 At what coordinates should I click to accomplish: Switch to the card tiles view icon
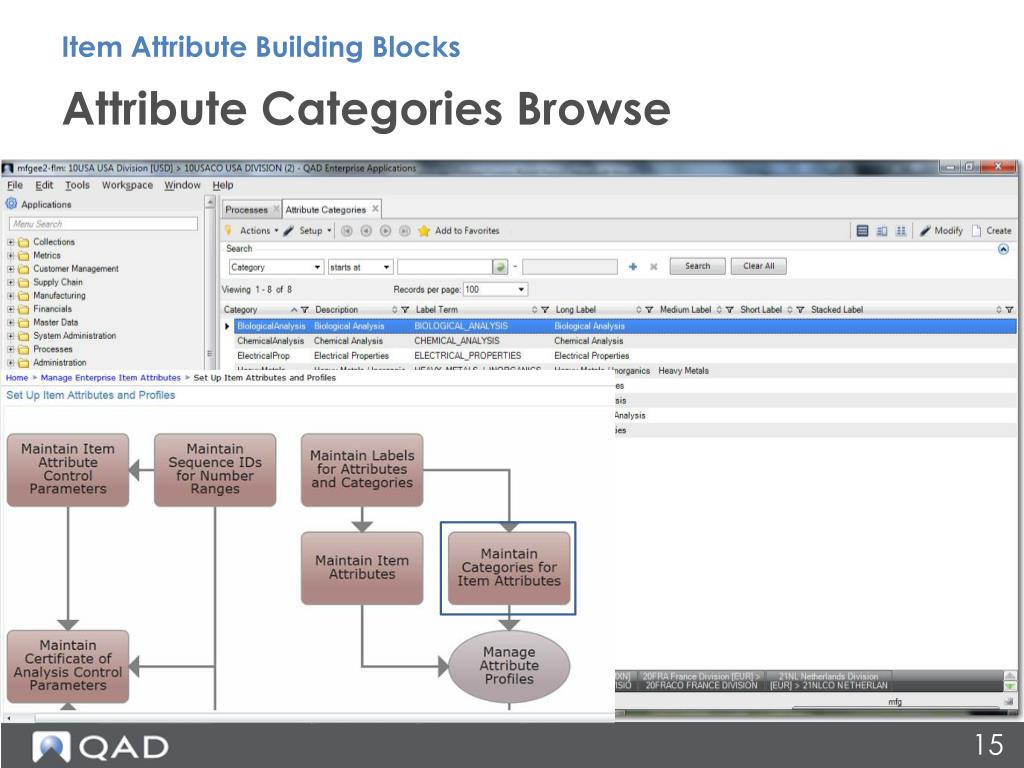pos(901,231)
